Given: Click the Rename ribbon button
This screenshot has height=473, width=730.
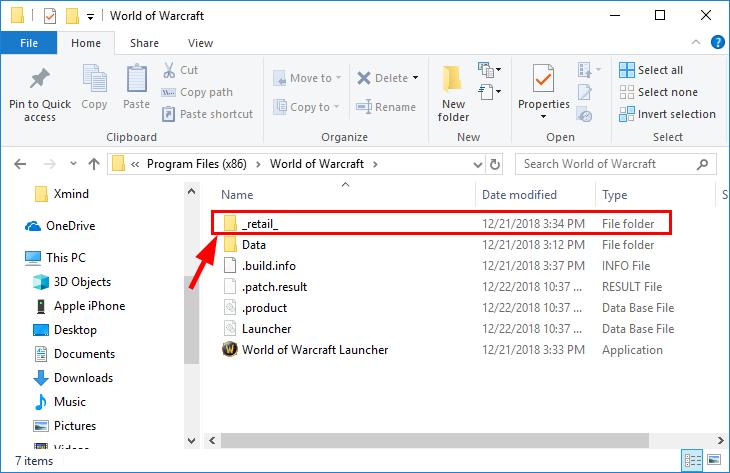Looking at the screenshot, I should click(386, 107).
